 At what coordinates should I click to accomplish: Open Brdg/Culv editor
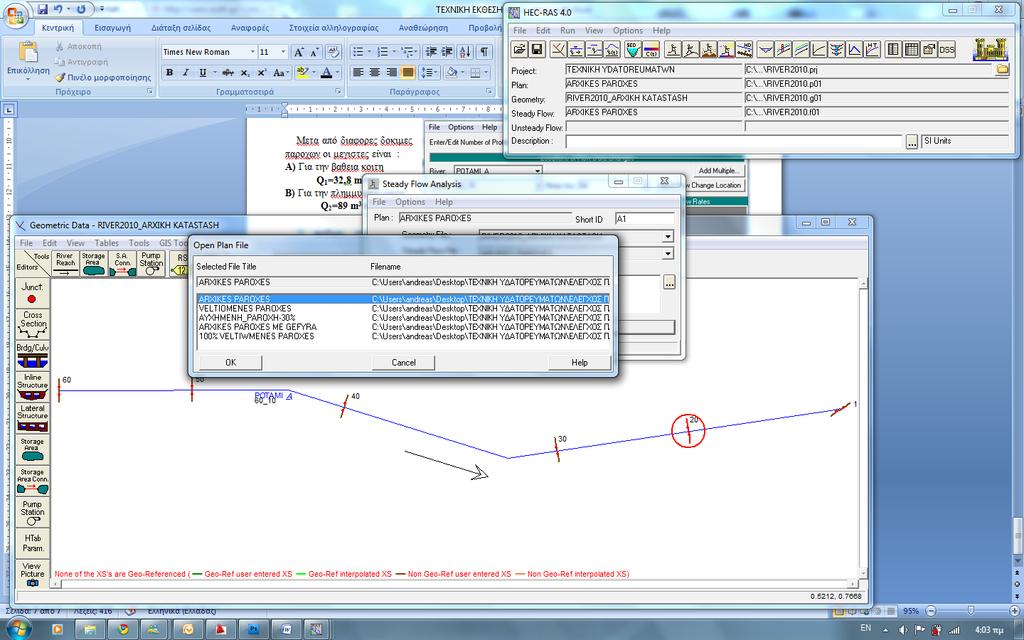pyautogui.click(x=32, y=355)
